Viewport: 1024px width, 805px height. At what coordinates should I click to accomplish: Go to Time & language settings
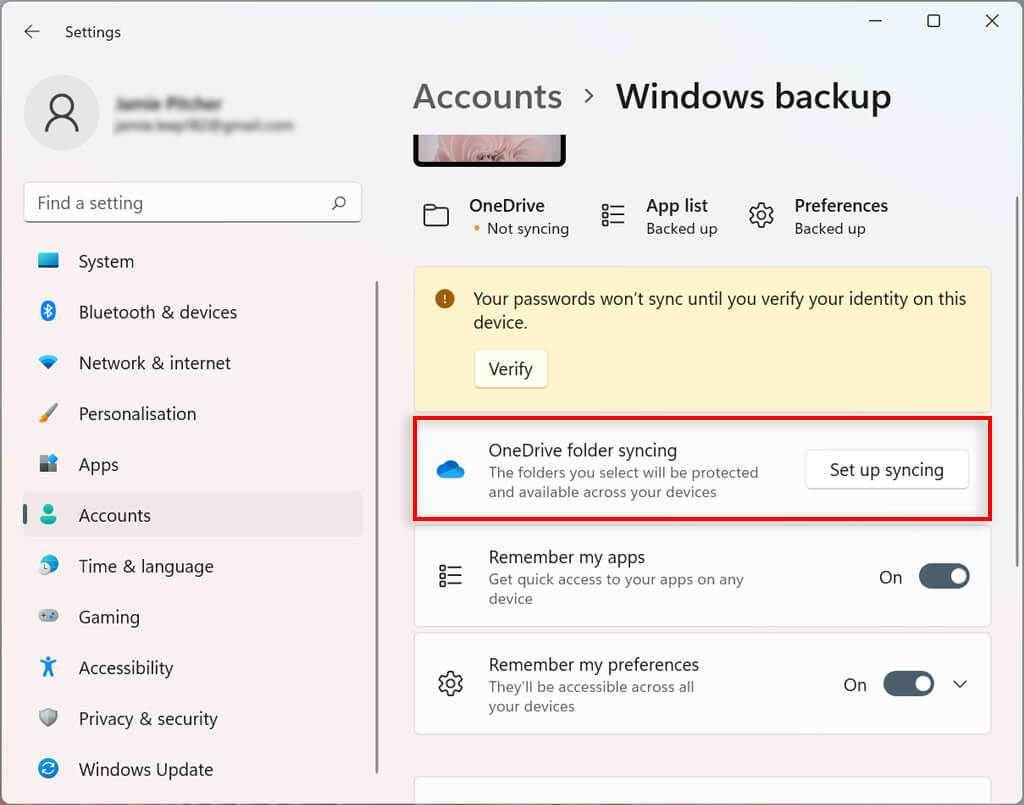click(x=146, y=566)
